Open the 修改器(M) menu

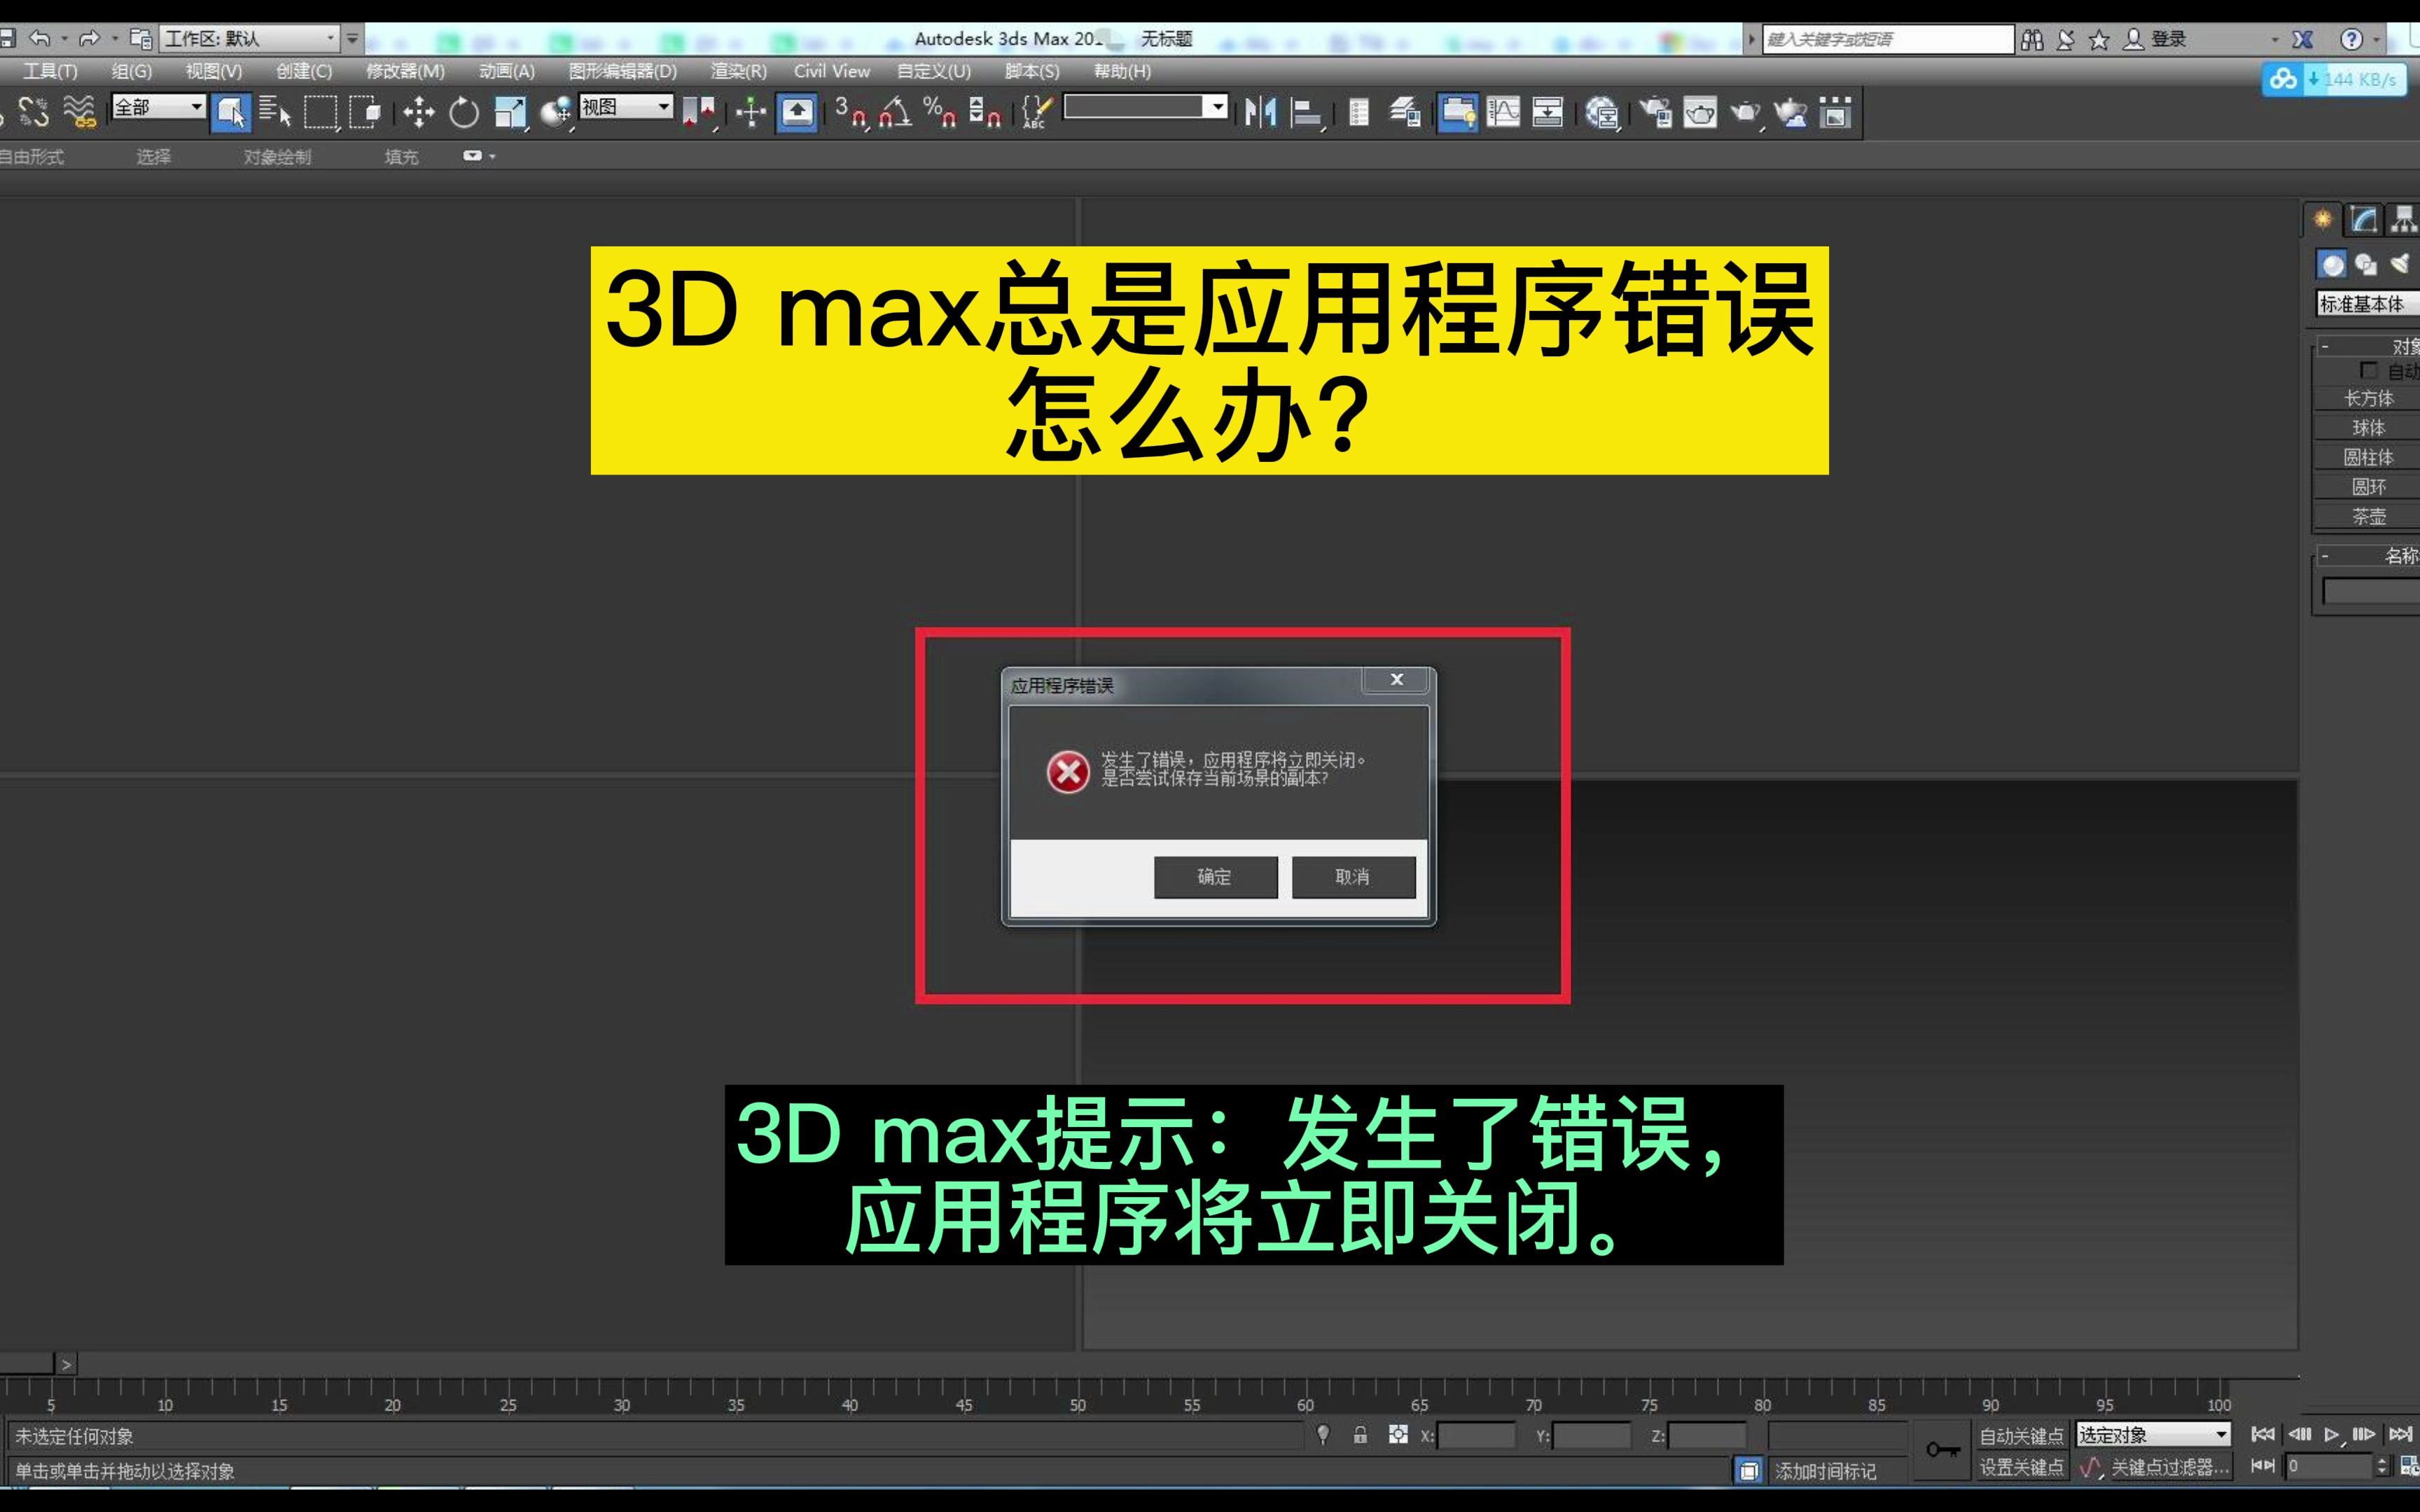(405, 71)
